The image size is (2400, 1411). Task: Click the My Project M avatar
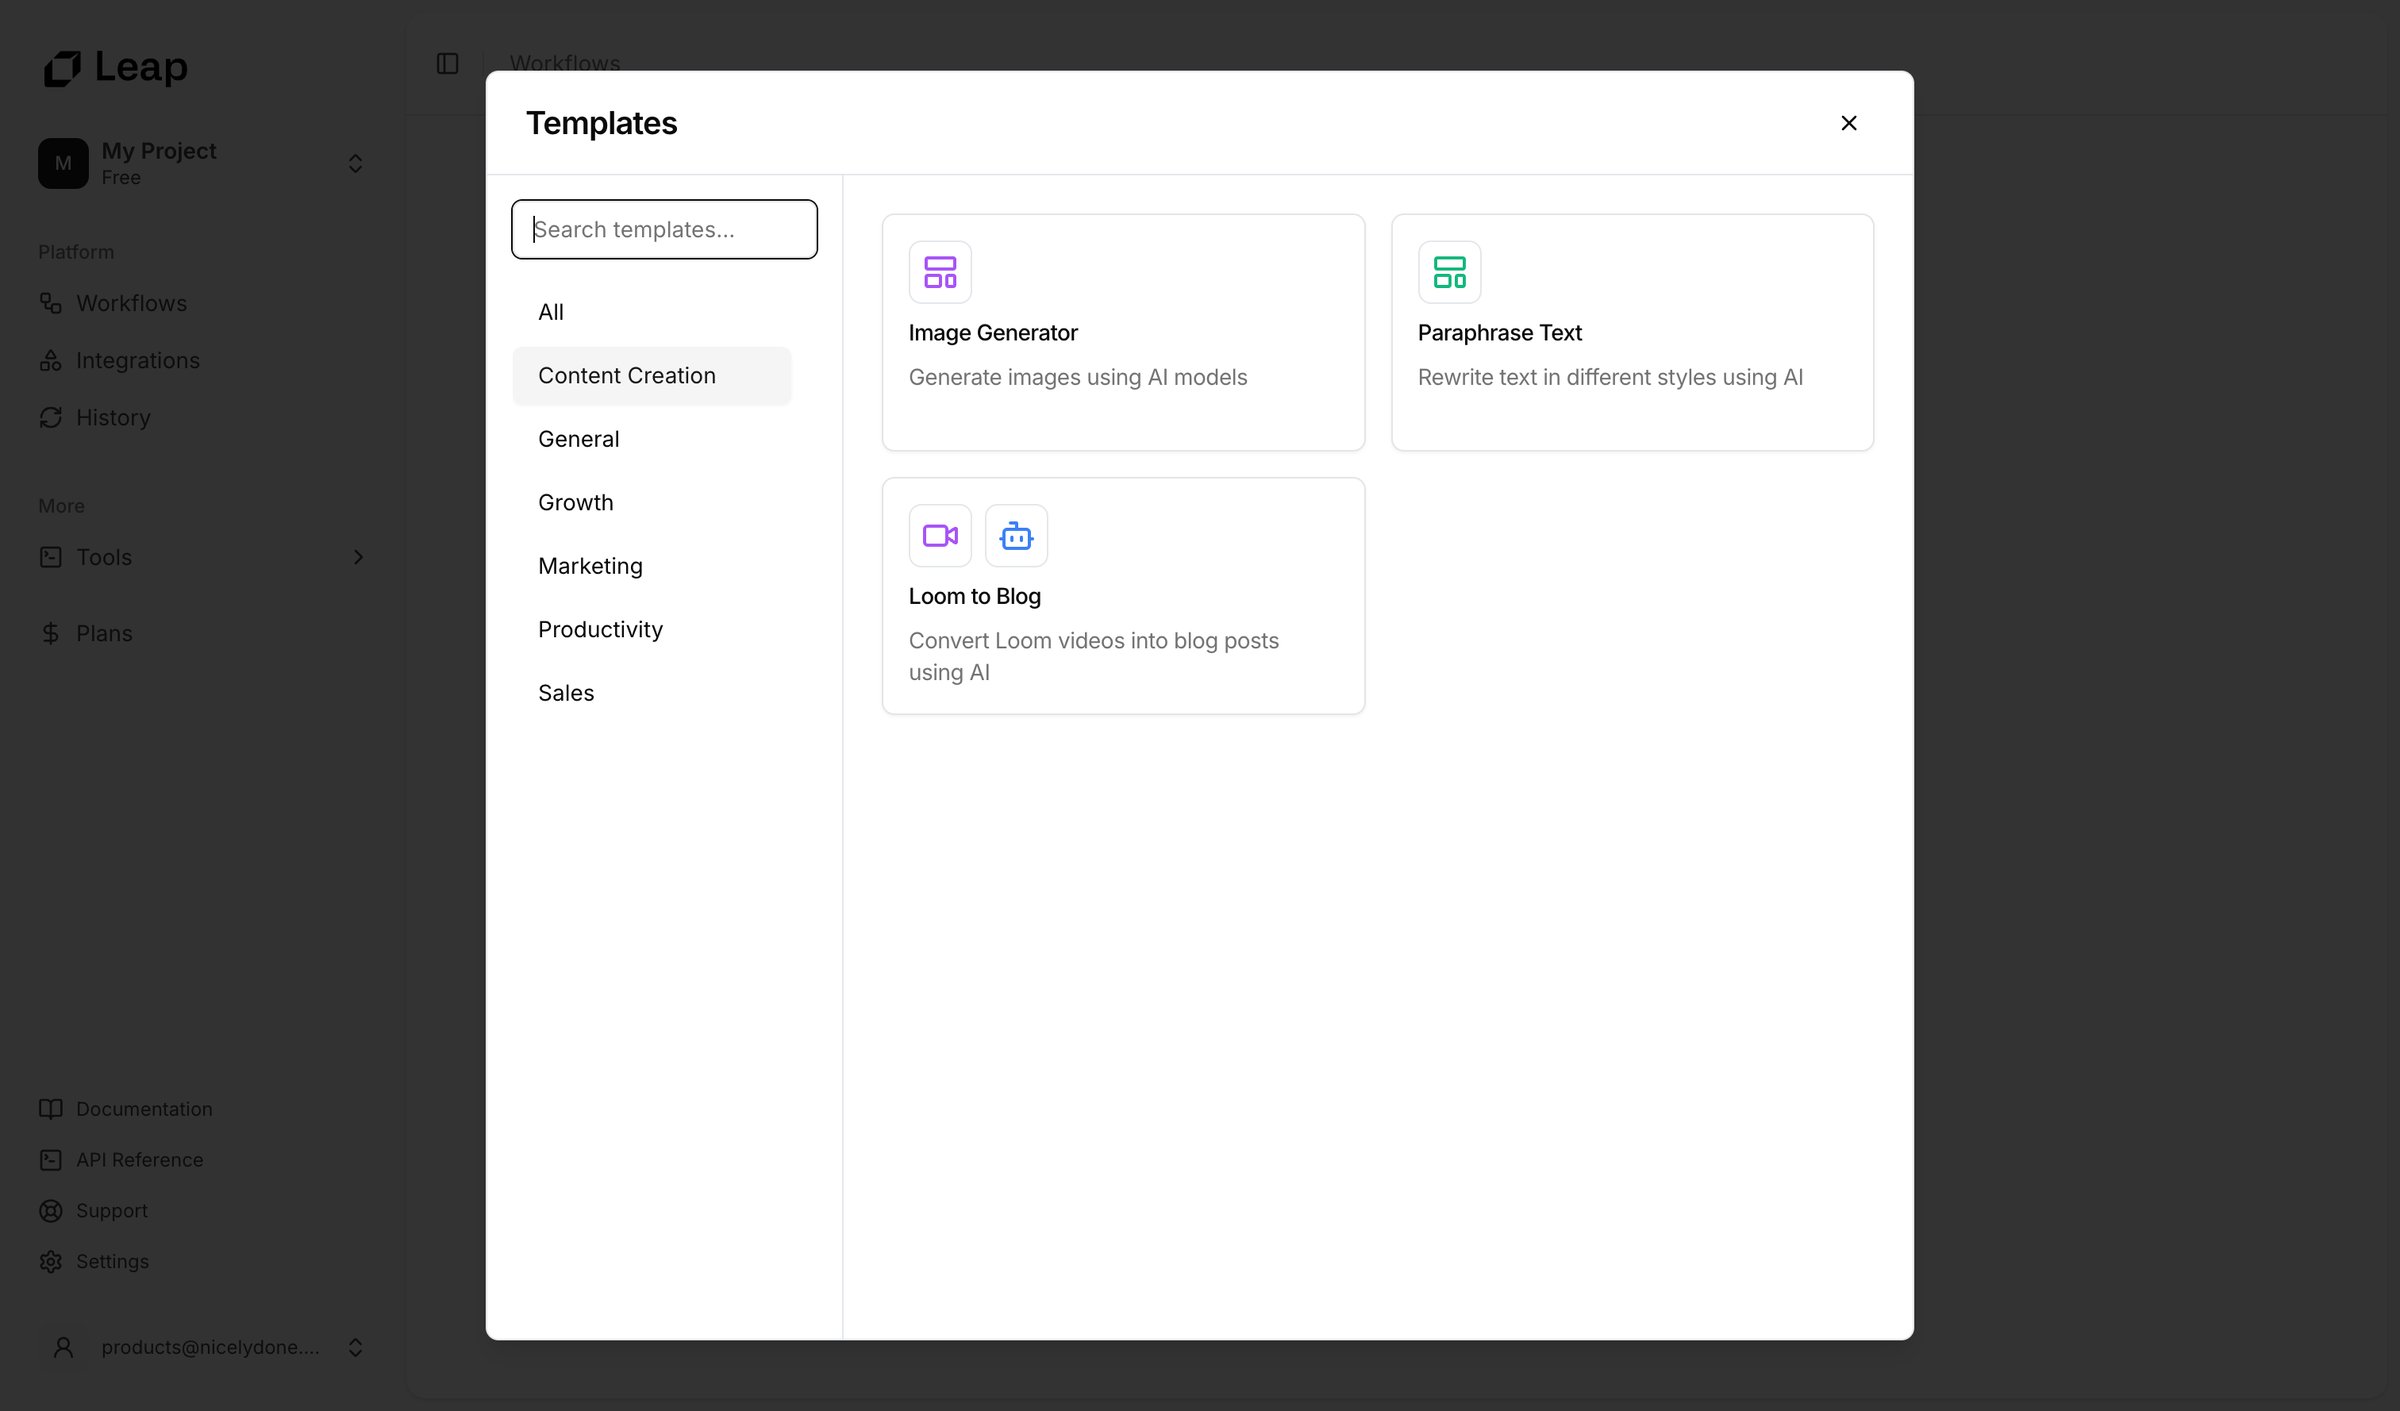(63, 163)
